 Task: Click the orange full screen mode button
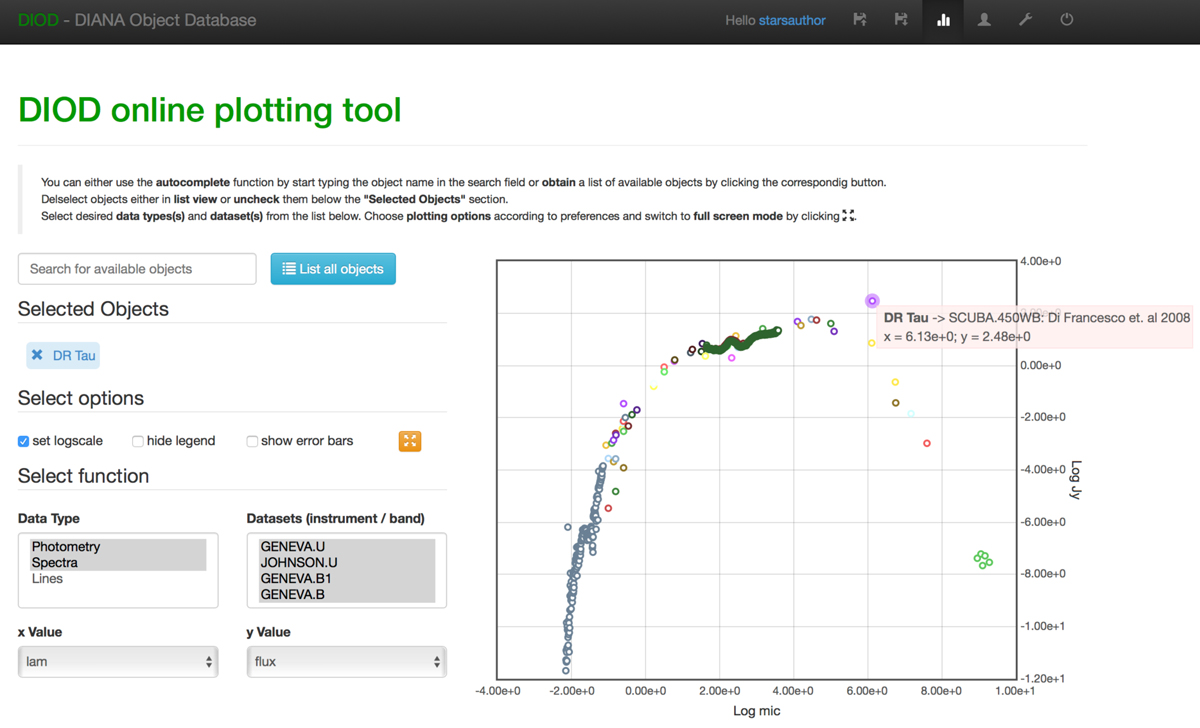click(x=410, y=441)
